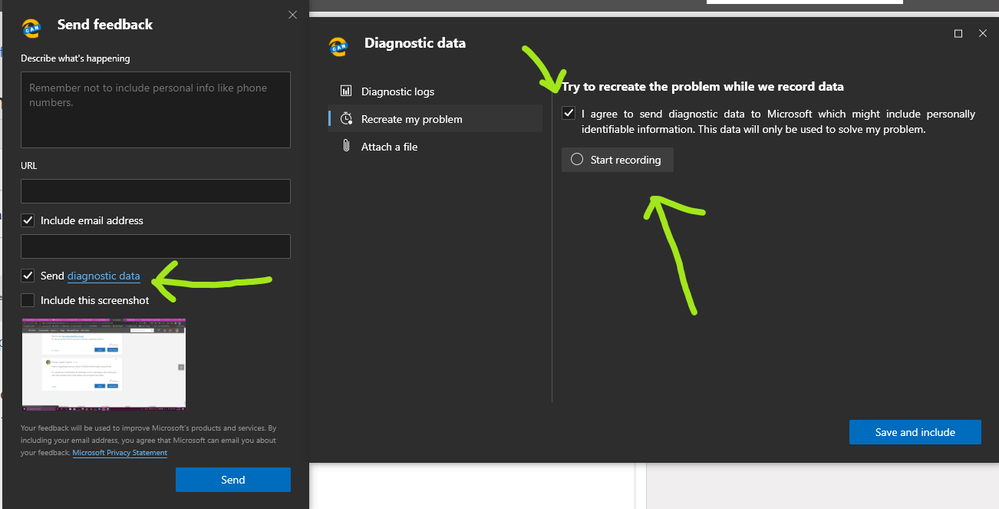999x509 pixels.
Task: Open the diagnostic data link
Action: pyautogui.click(x=103, y=276)
